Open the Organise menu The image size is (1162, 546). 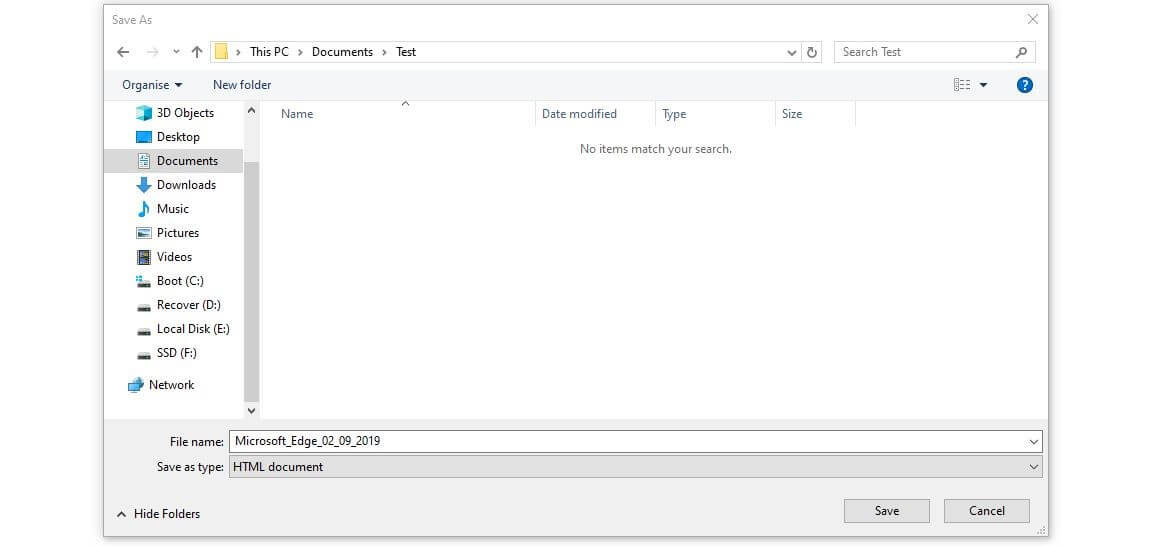click(x=152, y=85)
